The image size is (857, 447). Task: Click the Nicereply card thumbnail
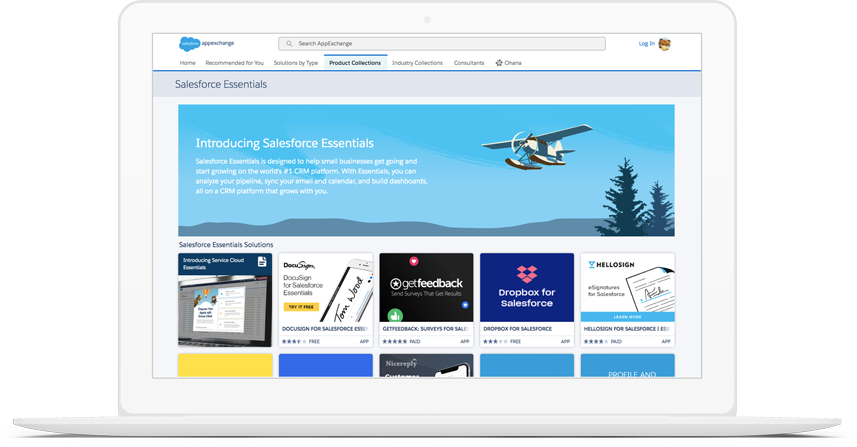click(x=426, y=365)
